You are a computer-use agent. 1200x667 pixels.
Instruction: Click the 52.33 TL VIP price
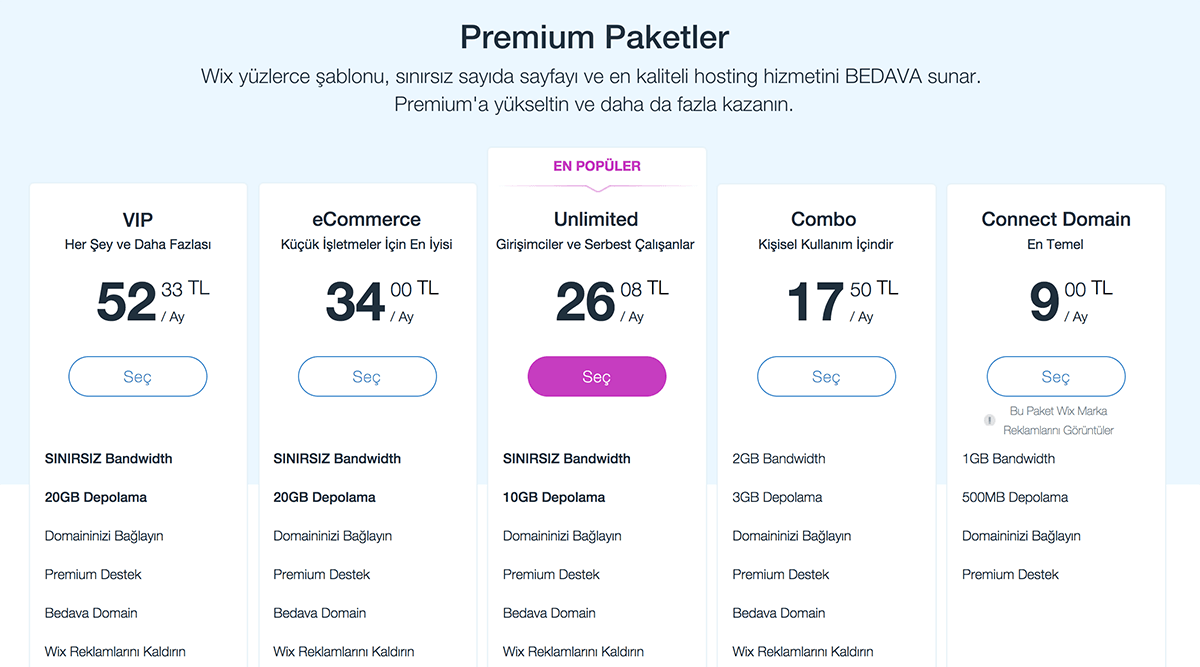pos(153,301)
